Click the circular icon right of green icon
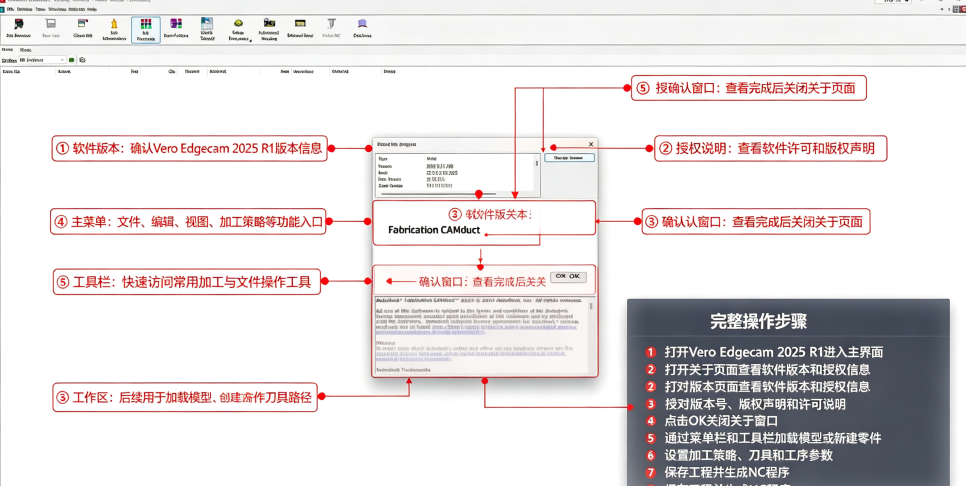Image resolution: width=966 pixels, height=486 pixels. tap(83, 60)
